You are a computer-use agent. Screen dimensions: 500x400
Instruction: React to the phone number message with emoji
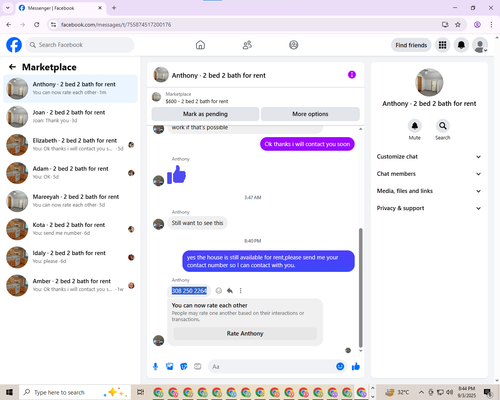click(x=219, y=291)
